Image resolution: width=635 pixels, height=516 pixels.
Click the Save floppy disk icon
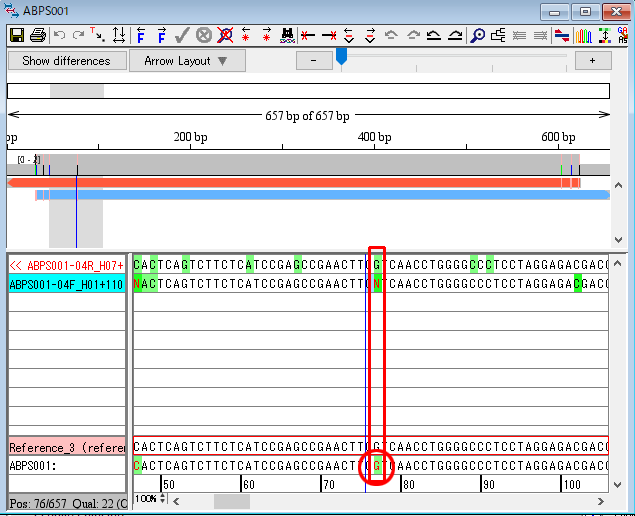tap(16, 36)
